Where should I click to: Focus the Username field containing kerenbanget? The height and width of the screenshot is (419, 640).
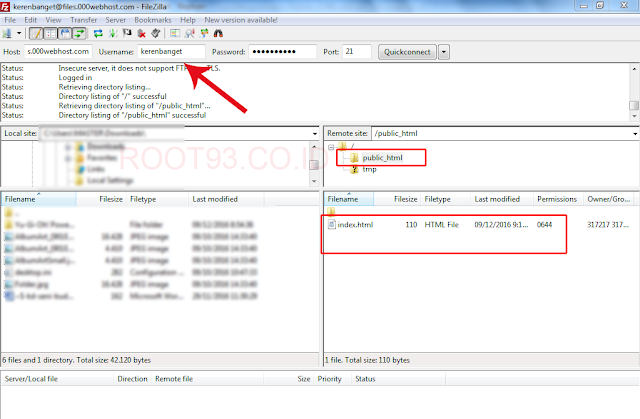pyautogui.click(x=171, y=51)
